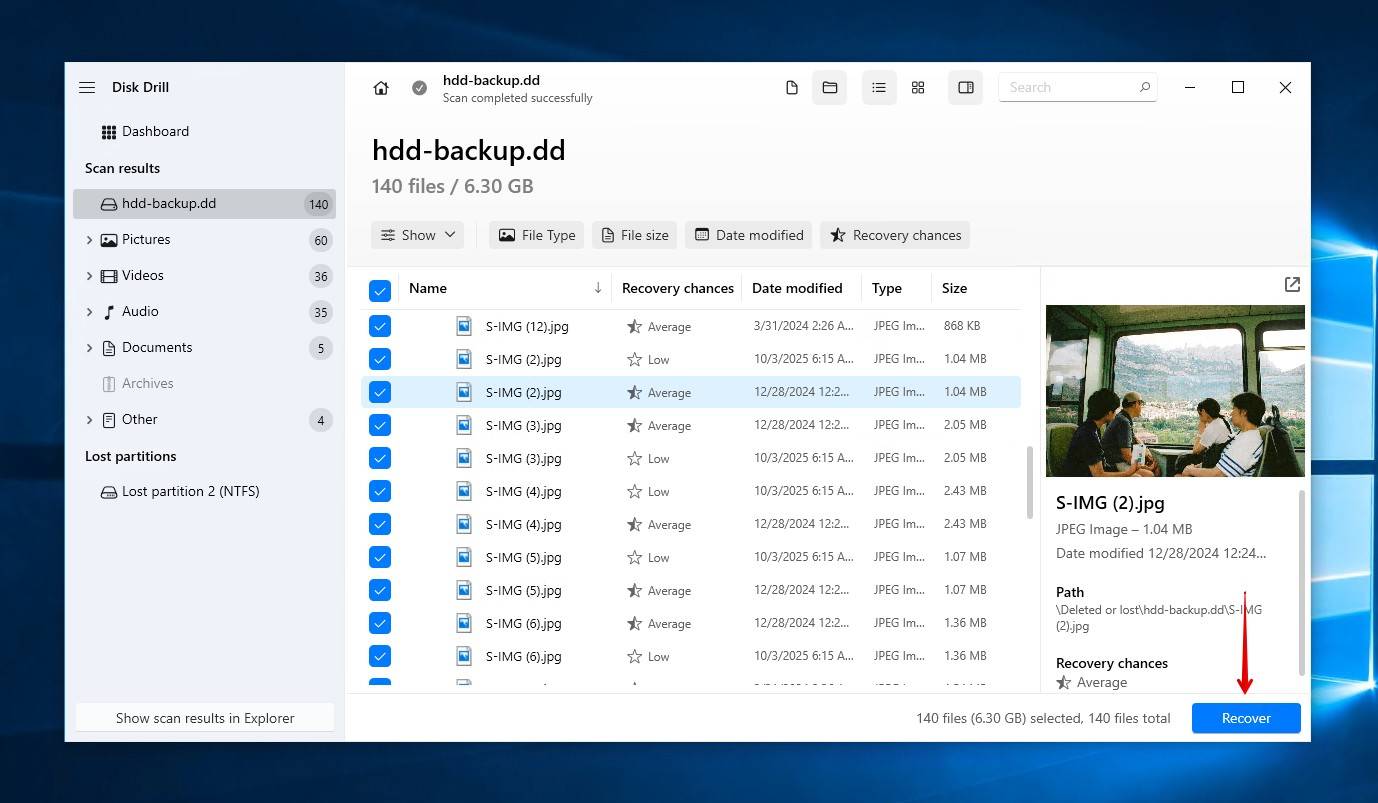The image size is (1378, 803).
Task: Uncheck the select-all checkbox in the header
Action: pos(380,289)
